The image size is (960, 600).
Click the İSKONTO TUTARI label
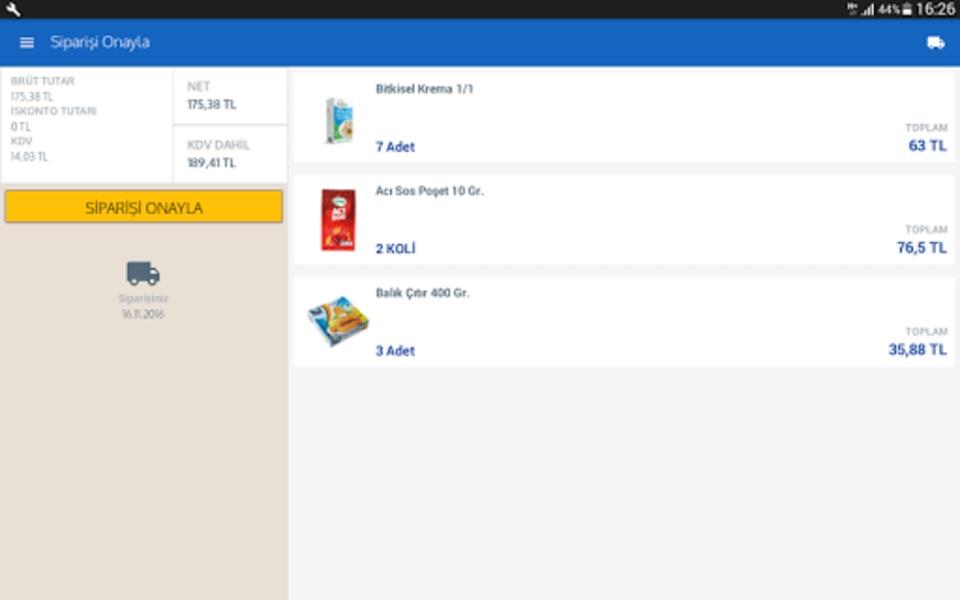pyautogui.click(x=53, y=111)
